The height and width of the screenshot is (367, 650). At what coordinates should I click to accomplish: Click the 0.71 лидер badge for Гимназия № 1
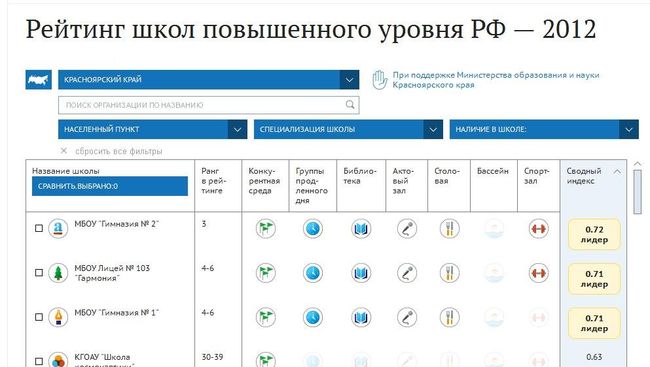(594, 323)
